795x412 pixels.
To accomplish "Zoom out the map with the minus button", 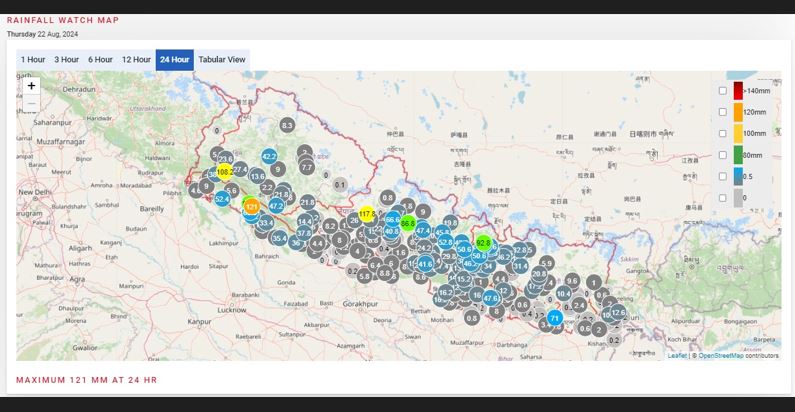I will pyautogui.click(x=31, y=104).
